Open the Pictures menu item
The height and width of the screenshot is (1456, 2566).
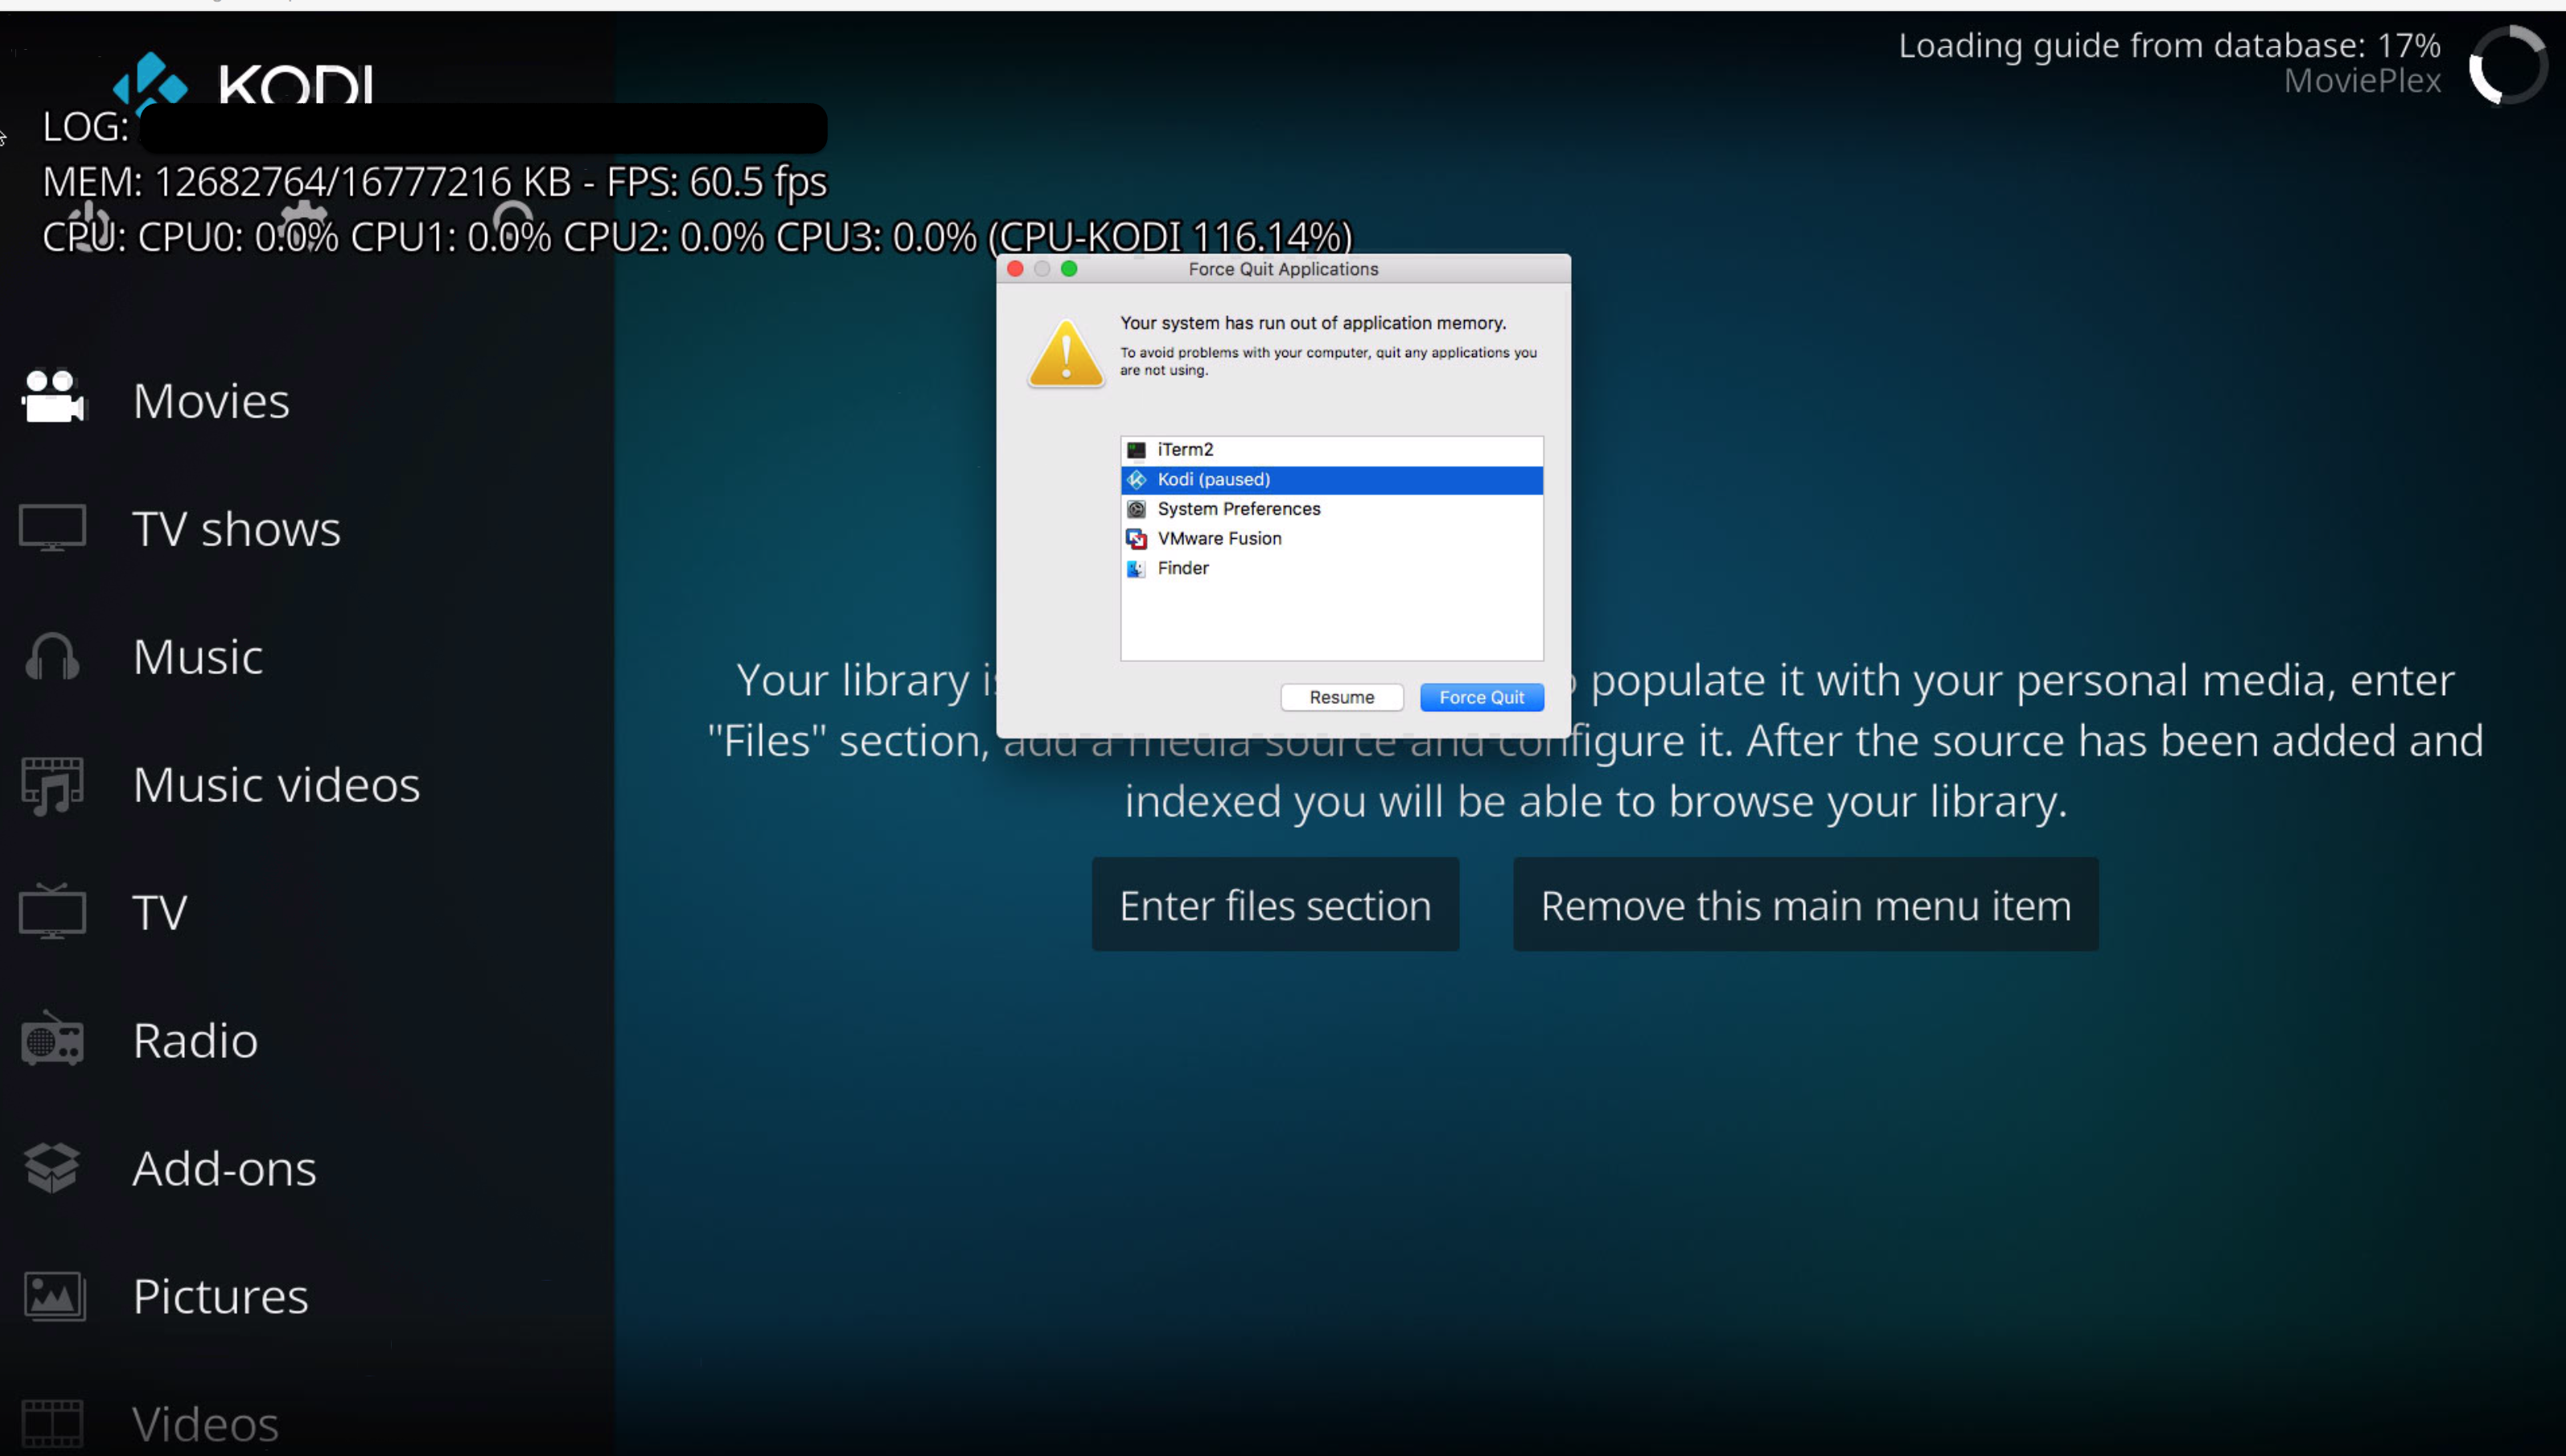click(220, 1296)
